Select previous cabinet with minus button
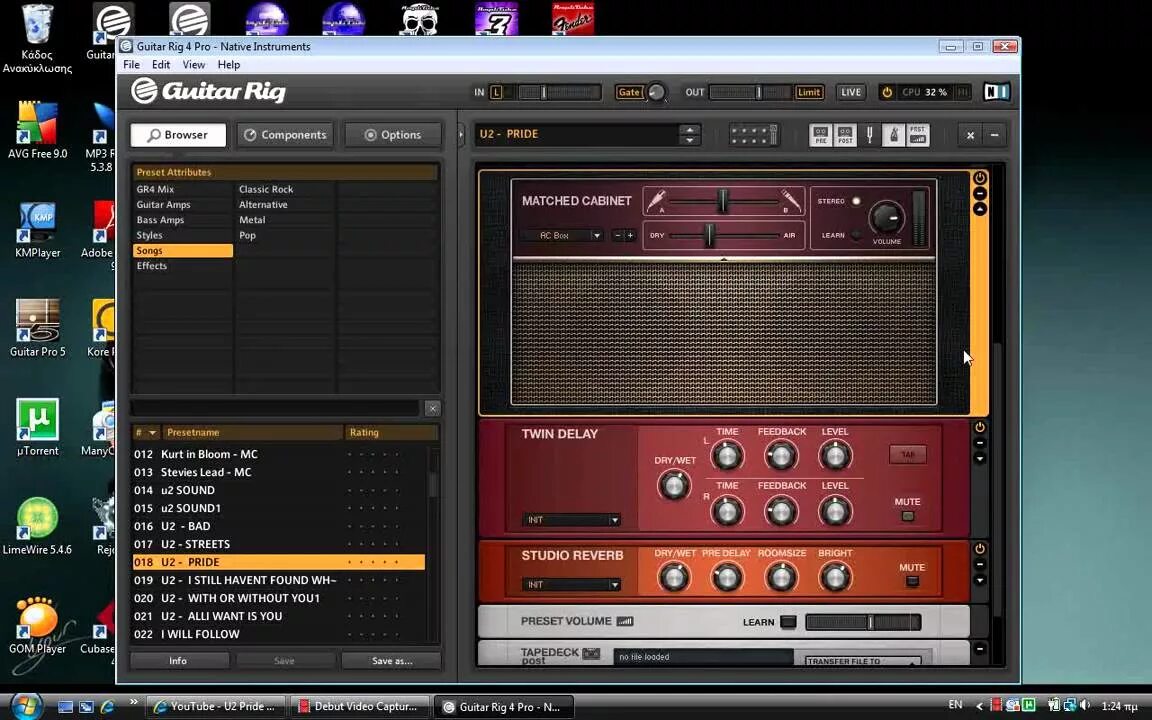The height and width of the screenshot is (720, 1152). point(618,235)
